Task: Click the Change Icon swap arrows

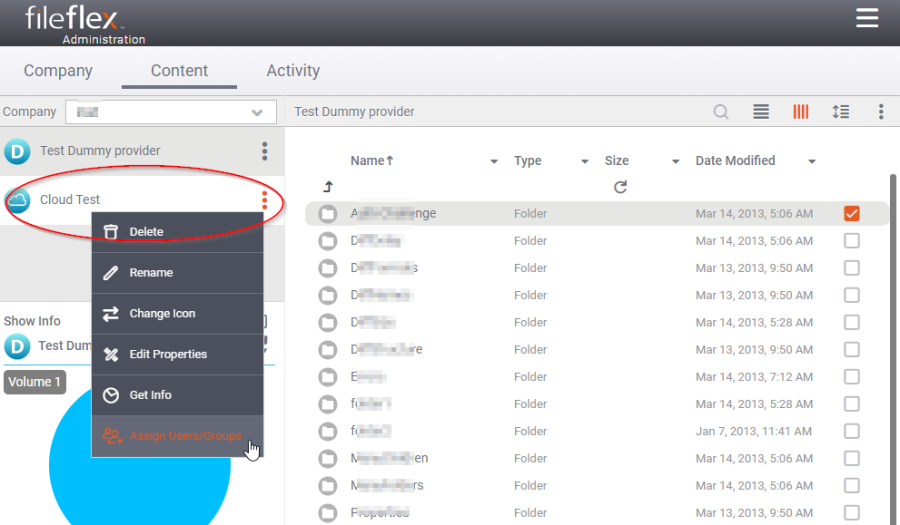Action: point(111,313)
